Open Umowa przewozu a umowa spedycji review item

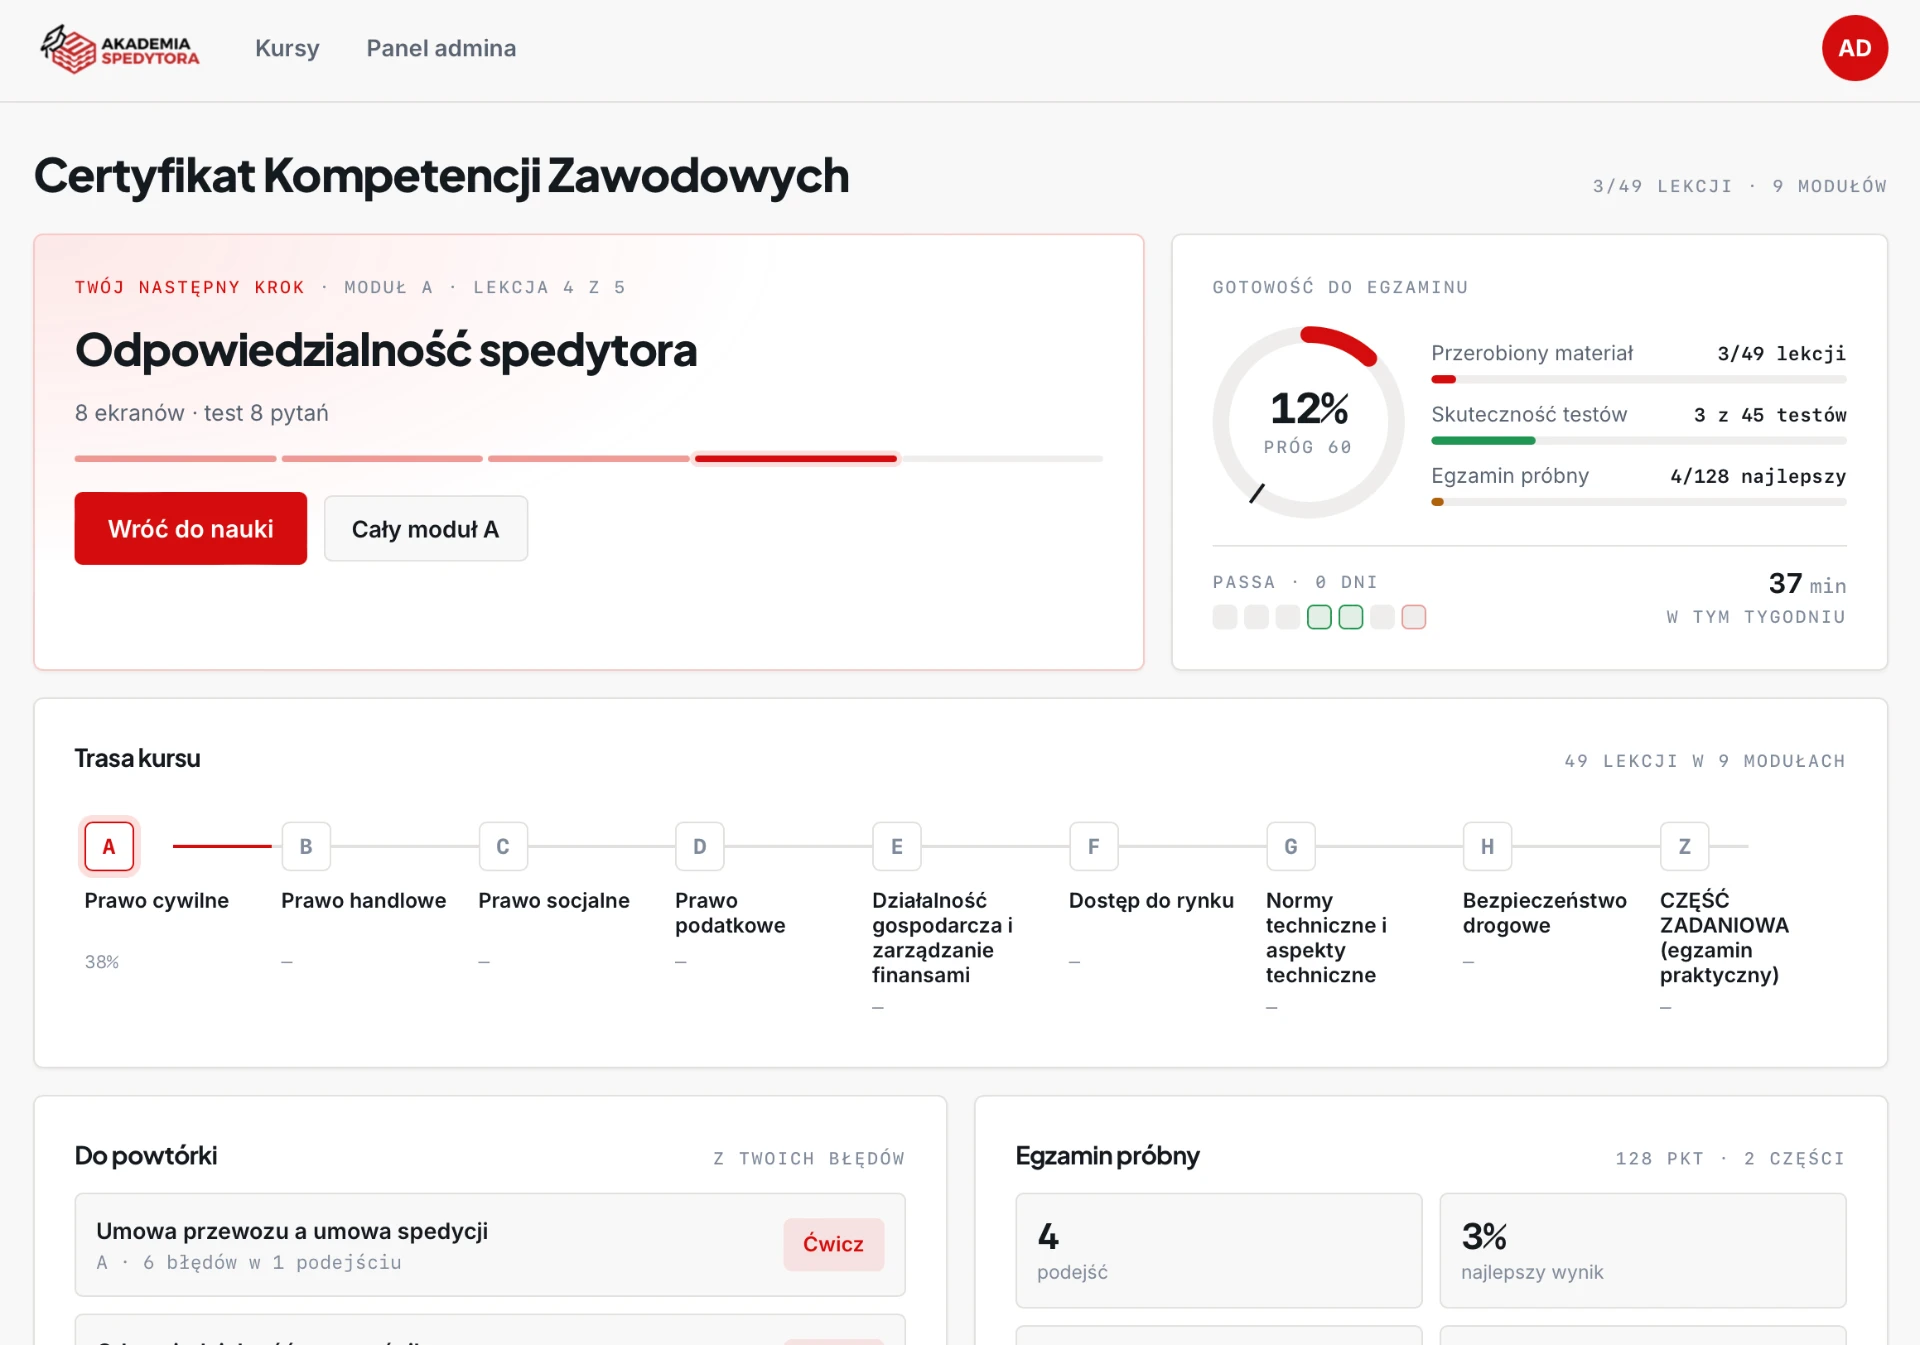click(490, 1245)
